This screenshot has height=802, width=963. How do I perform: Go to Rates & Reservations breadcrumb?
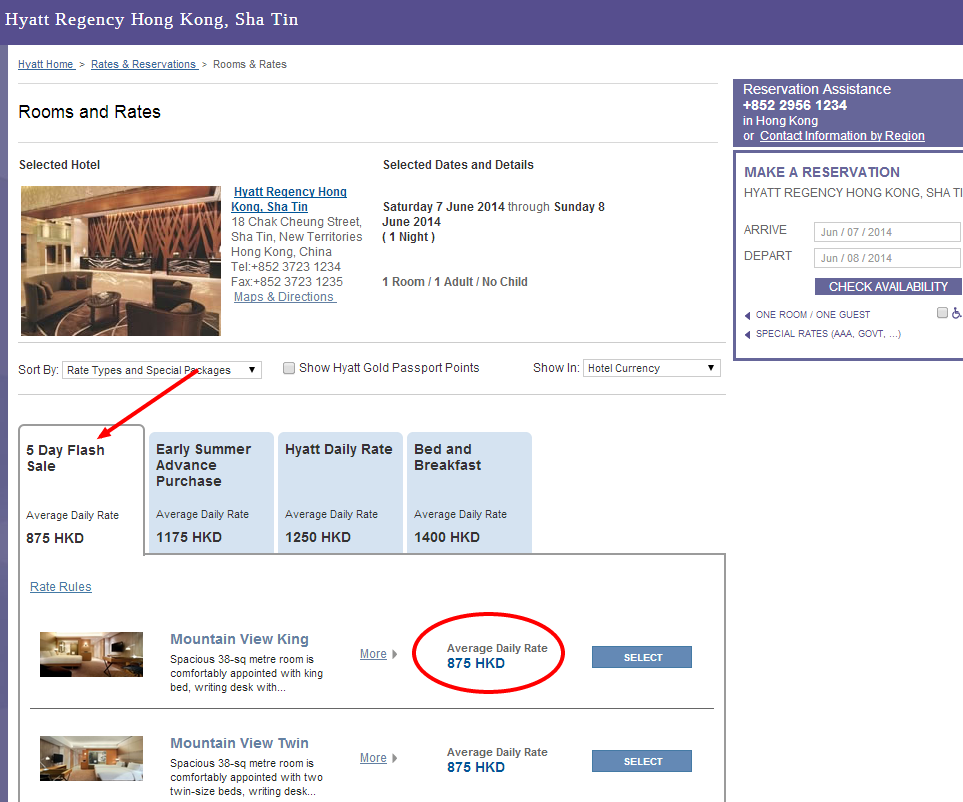coord(145,64)
